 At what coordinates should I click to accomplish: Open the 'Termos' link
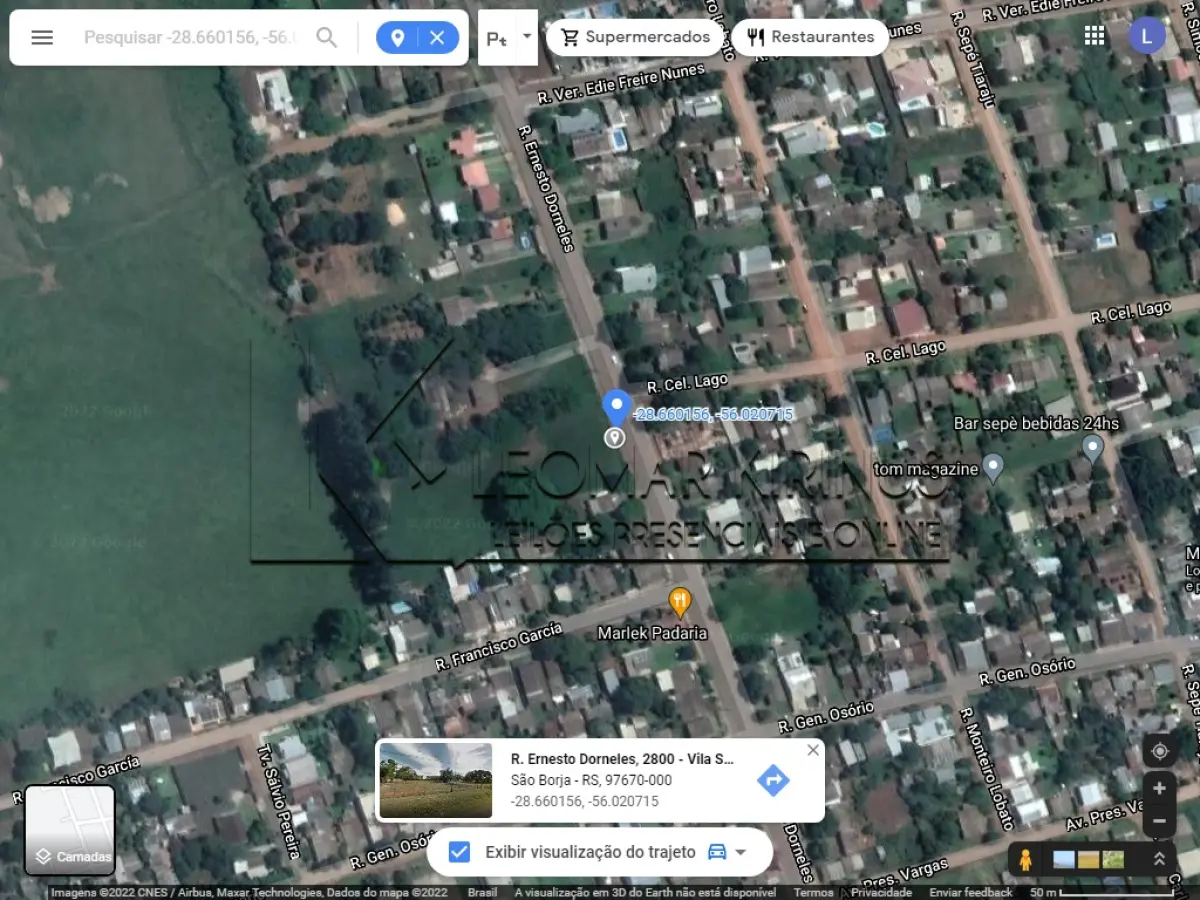coord(813,891)
